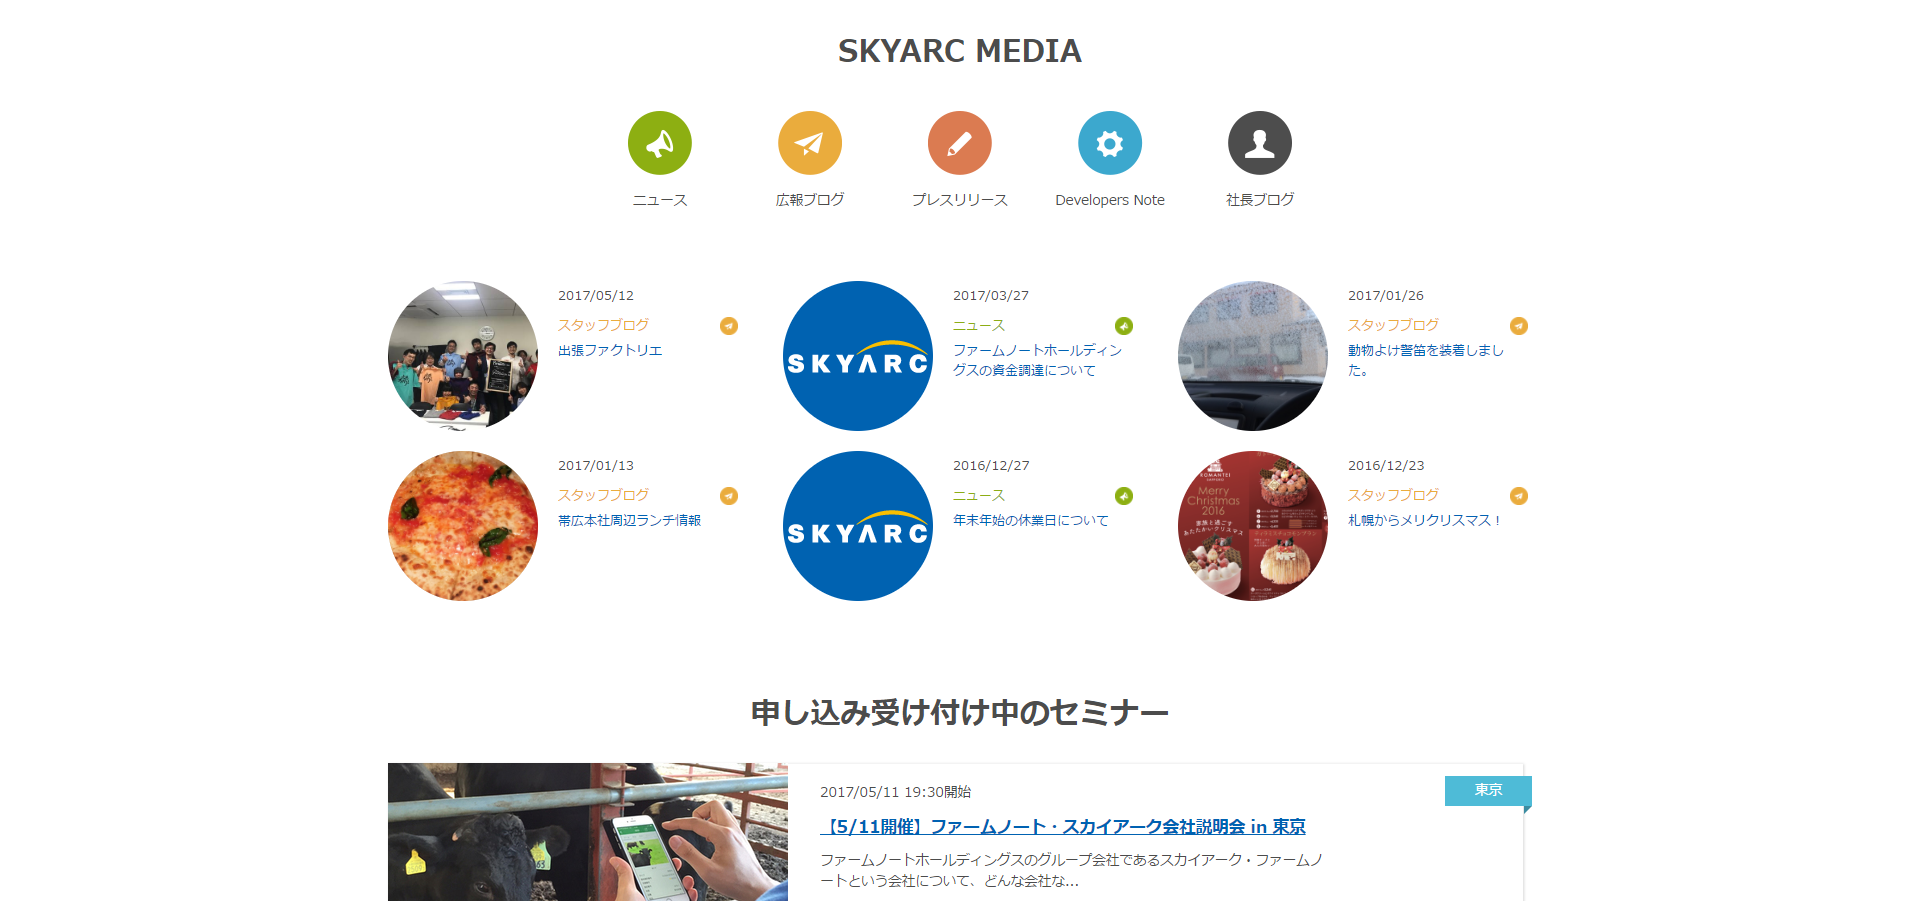This screenshot has width=1920, height=901.
Task: Open 社長ブログ via the person icon
Action: [1259, 143]
